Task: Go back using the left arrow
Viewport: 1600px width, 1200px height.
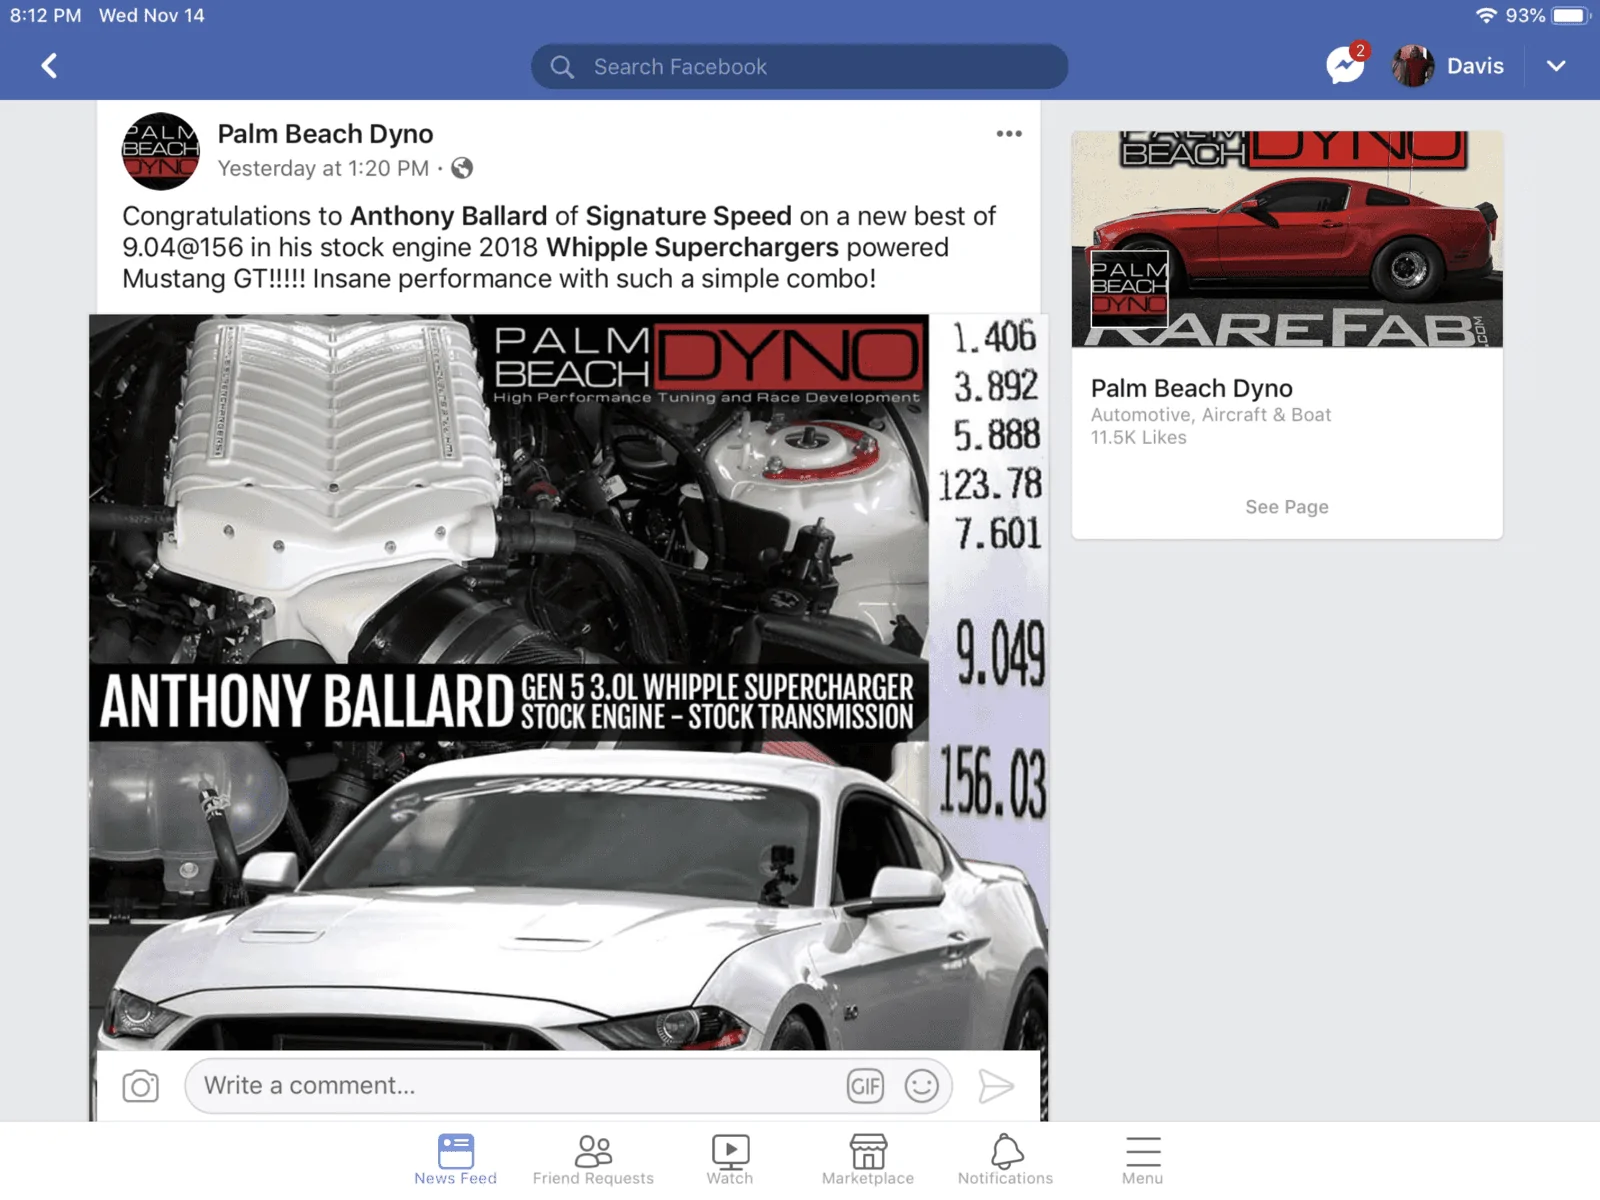Action: 49,66
